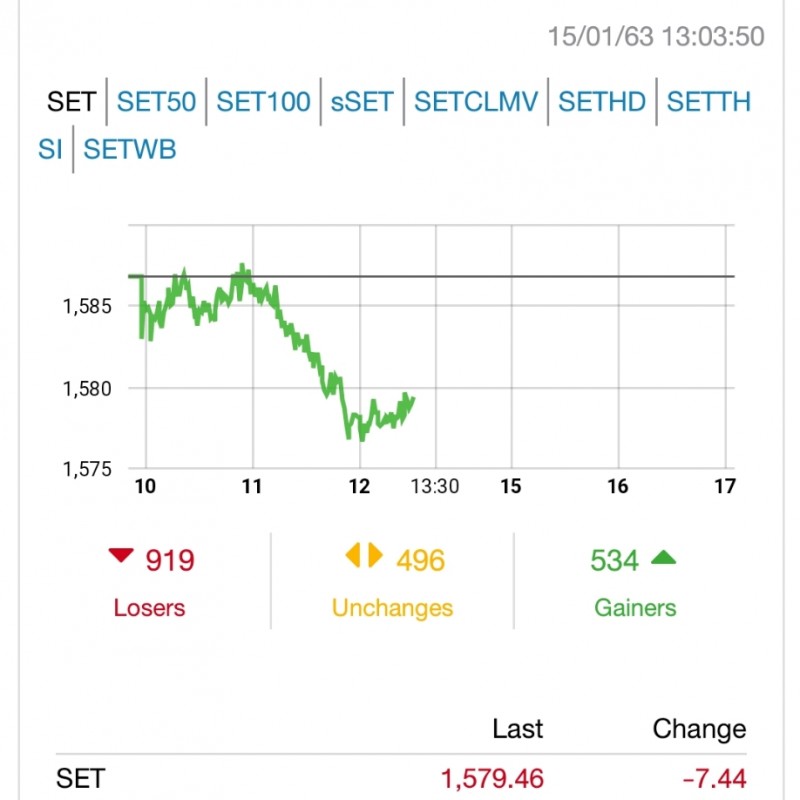
Task: Click the 919 Losers count
Action: (170, 561)
